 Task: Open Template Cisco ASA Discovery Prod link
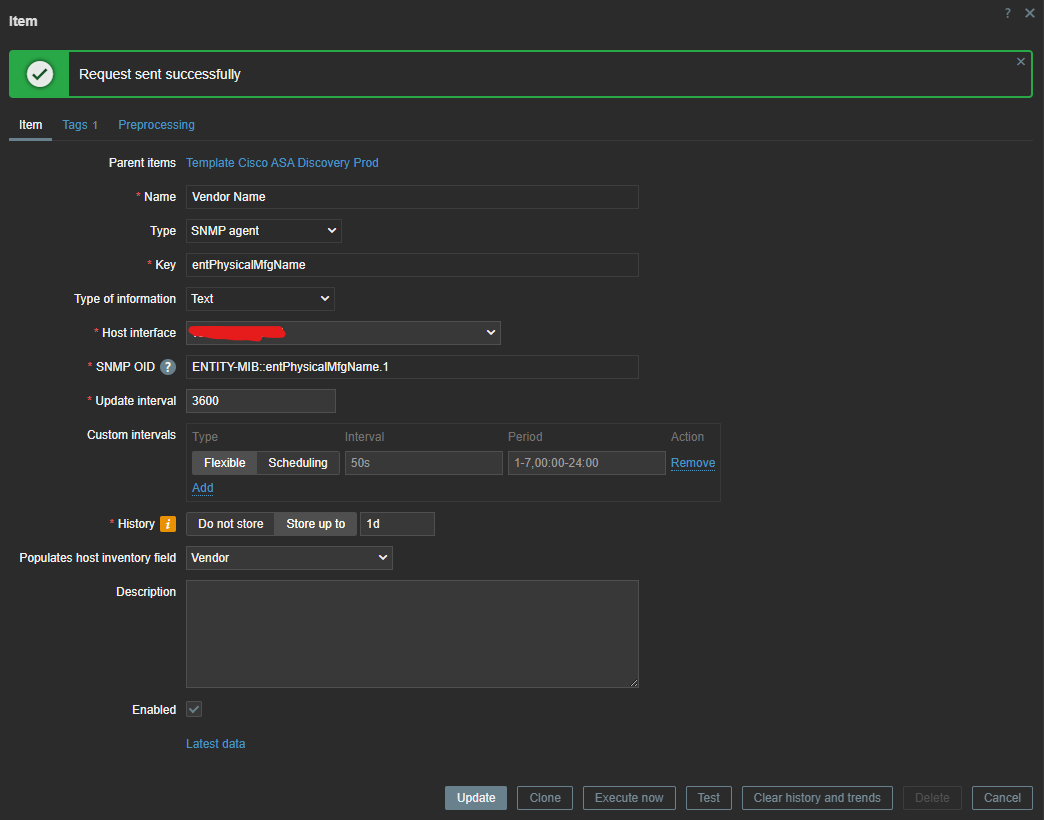pyautogui.click(x=282, y=163)
